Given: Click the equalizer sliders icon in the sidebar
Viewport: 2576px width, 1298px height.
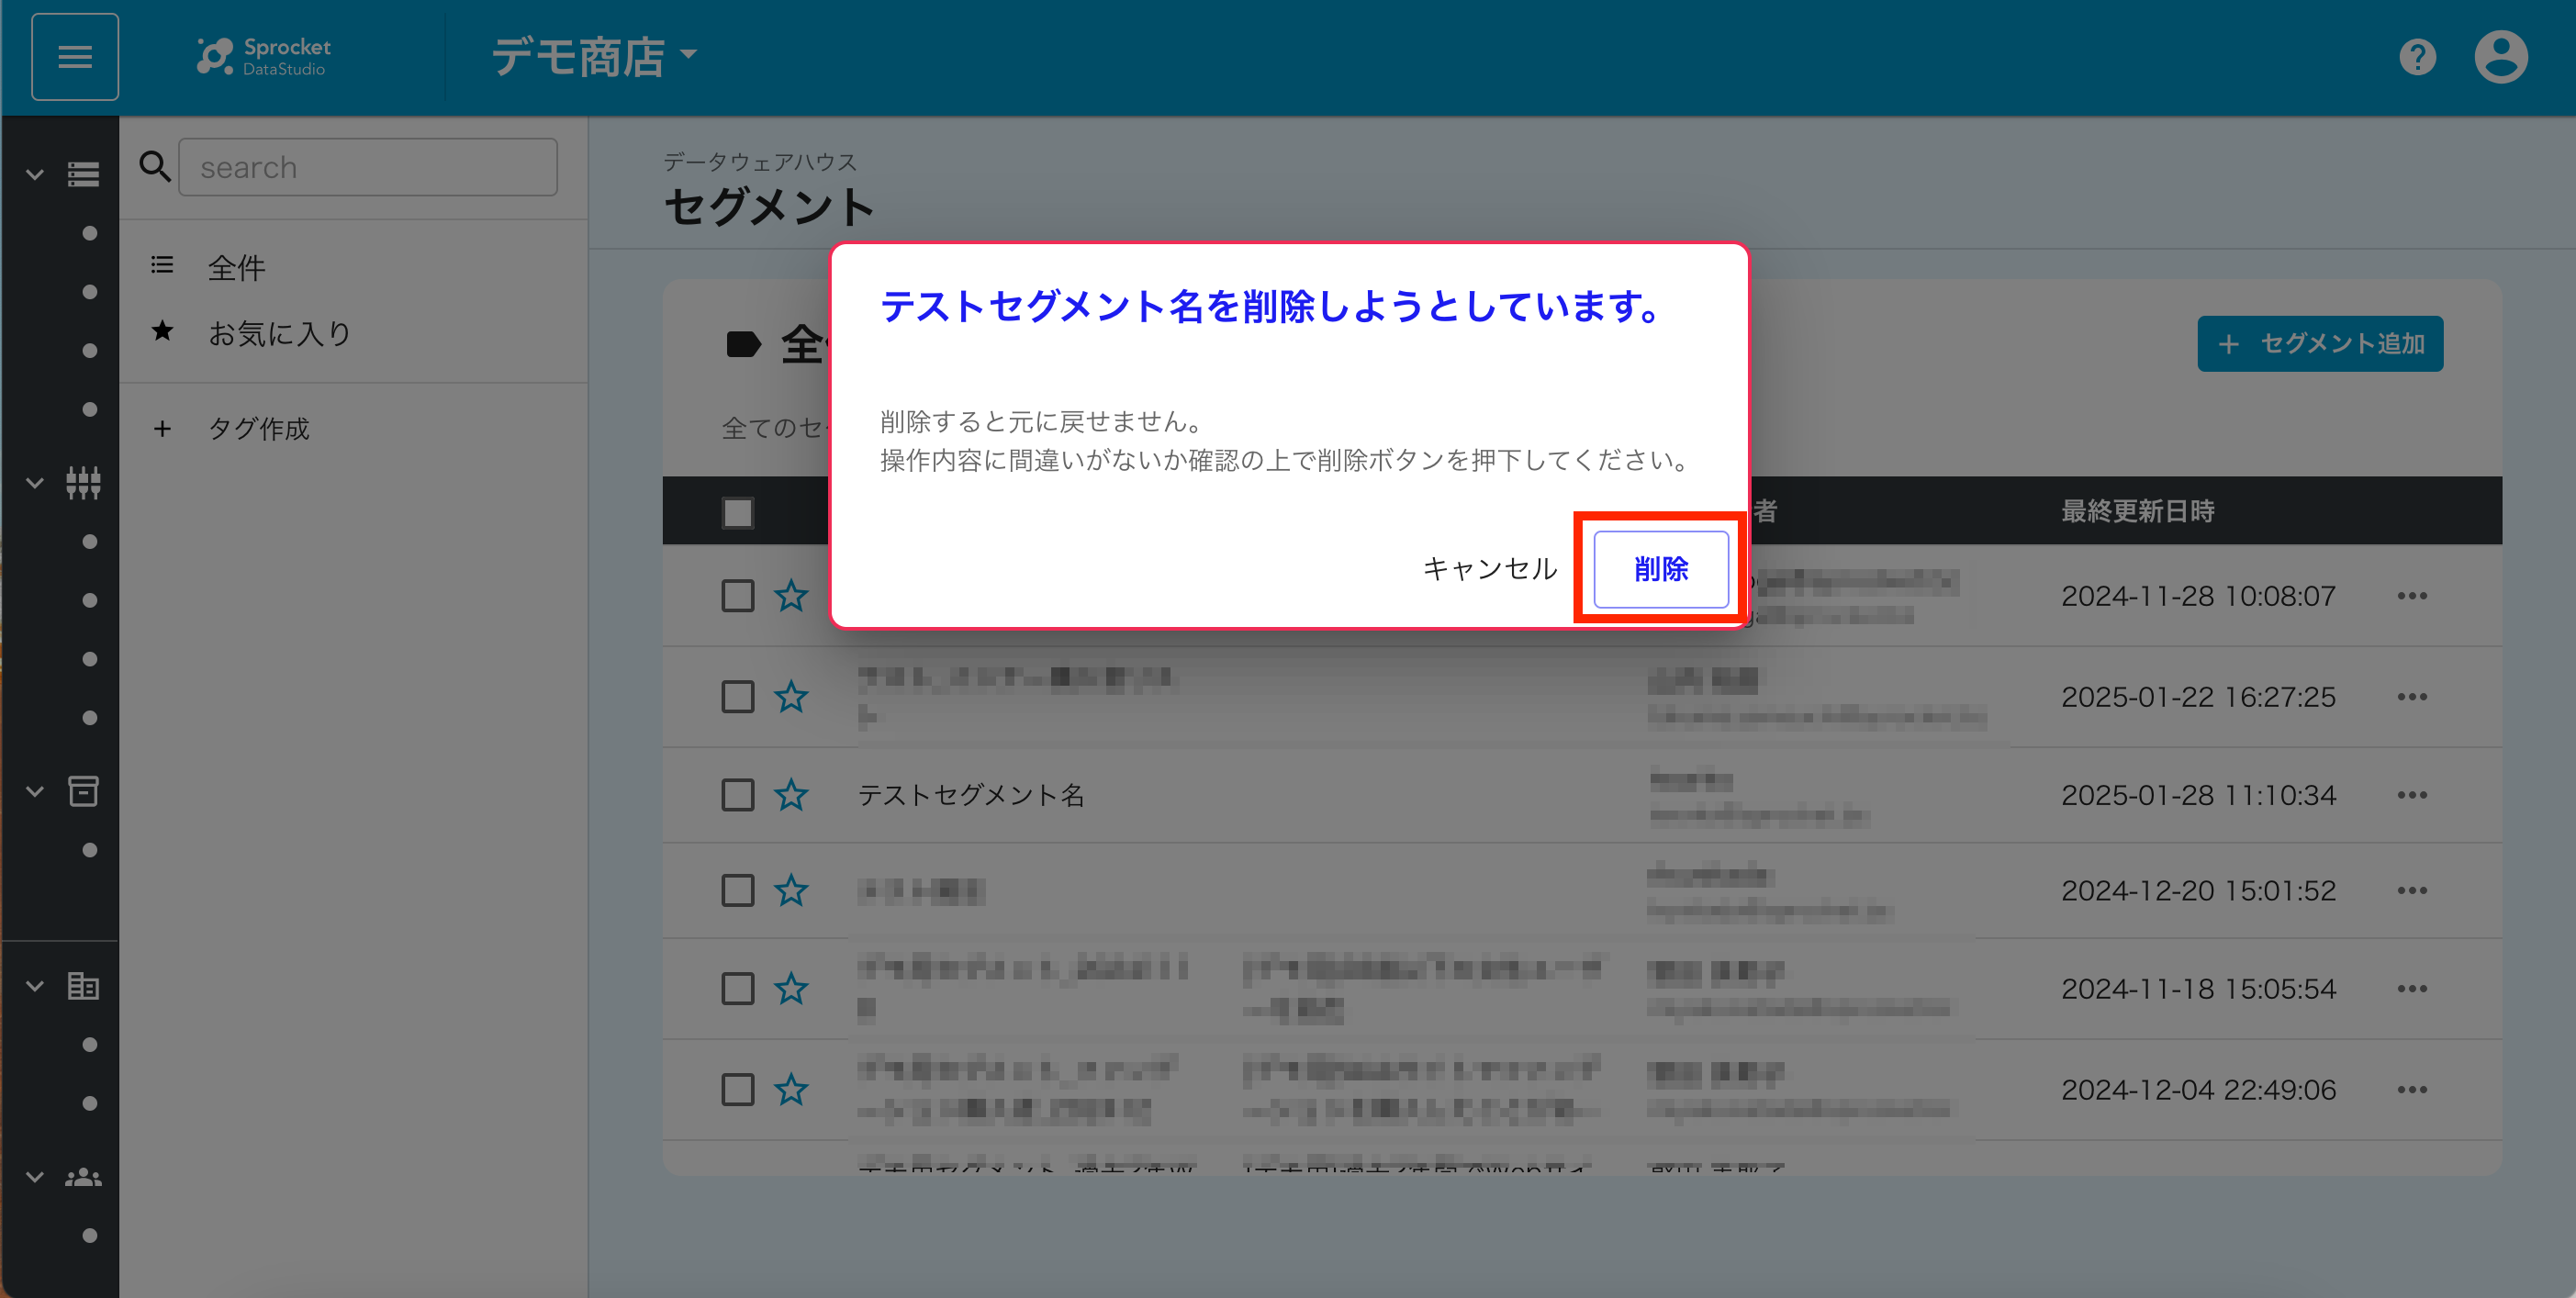Looking at the screenshot, I should 83,483.
